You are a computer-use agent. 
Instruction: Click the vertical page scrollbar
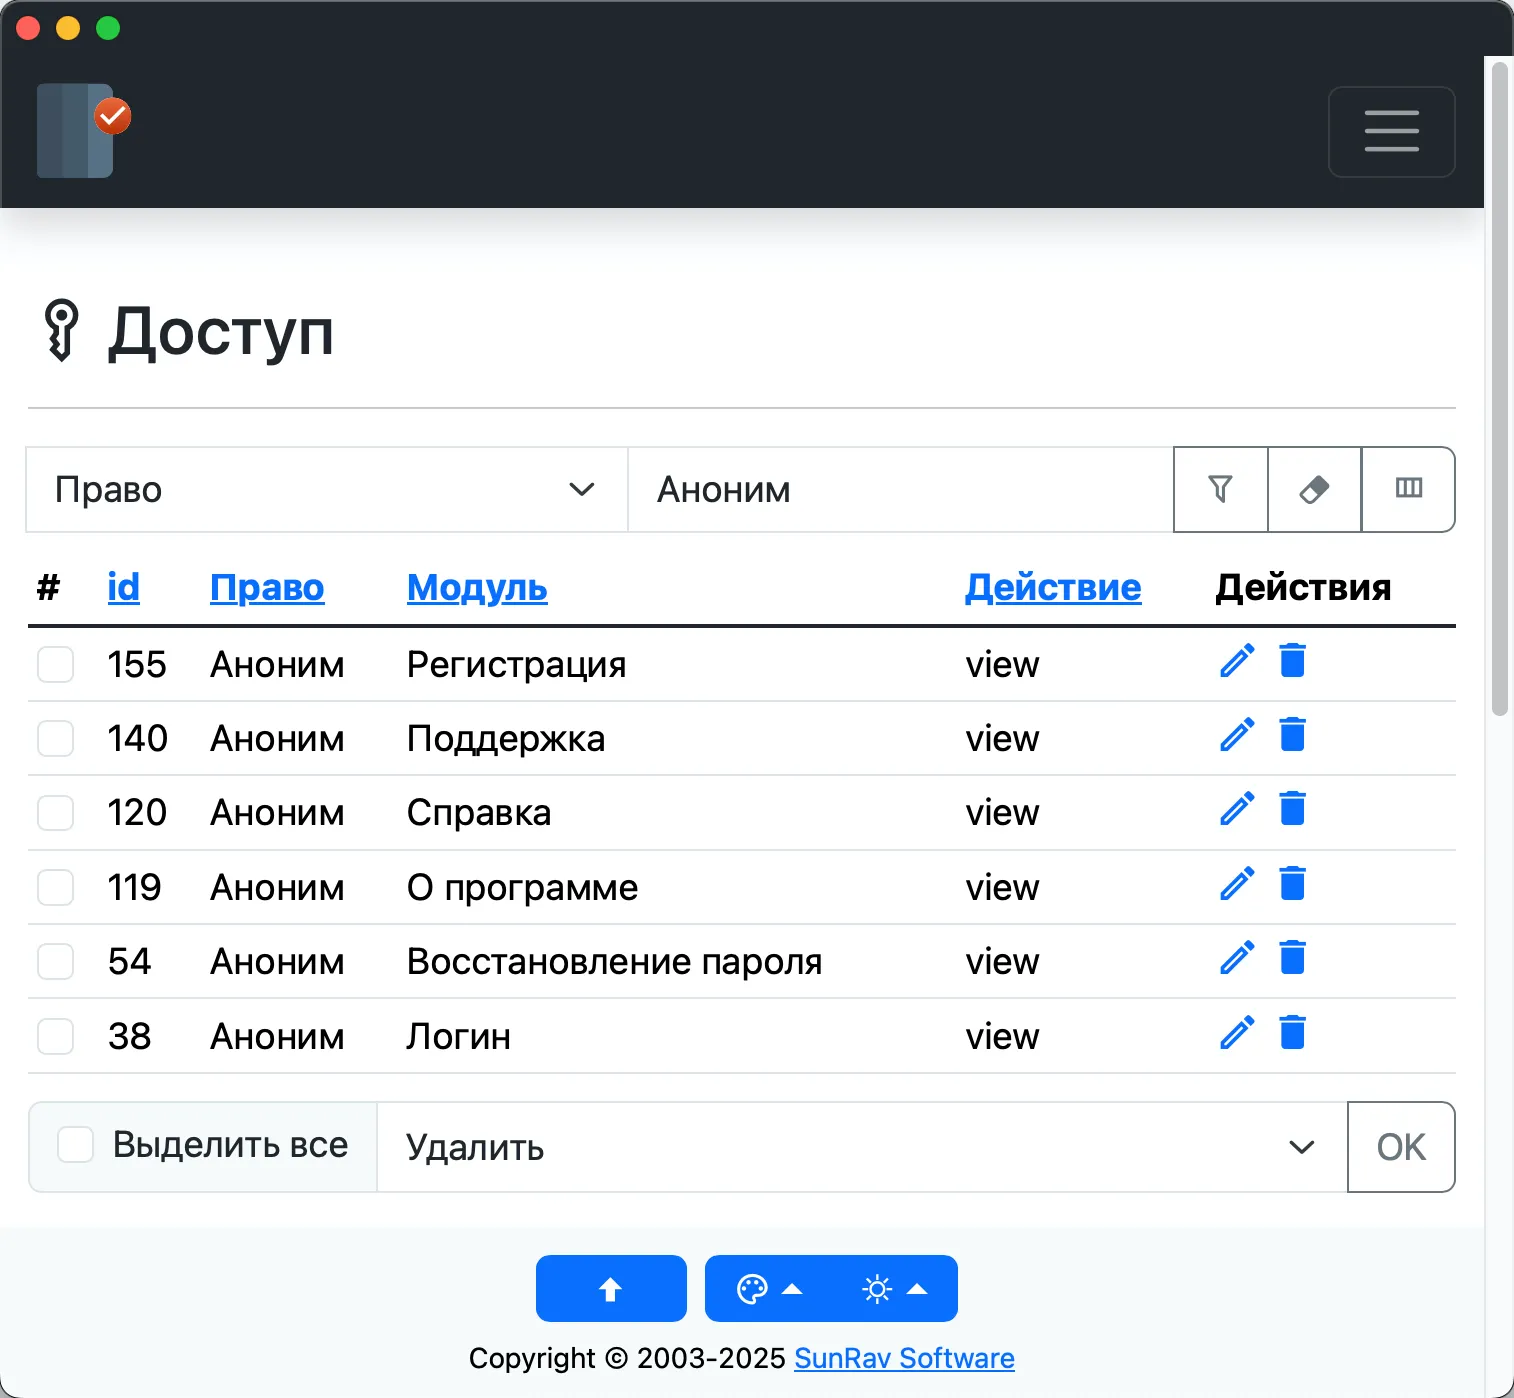click(x=1499, y=390)
